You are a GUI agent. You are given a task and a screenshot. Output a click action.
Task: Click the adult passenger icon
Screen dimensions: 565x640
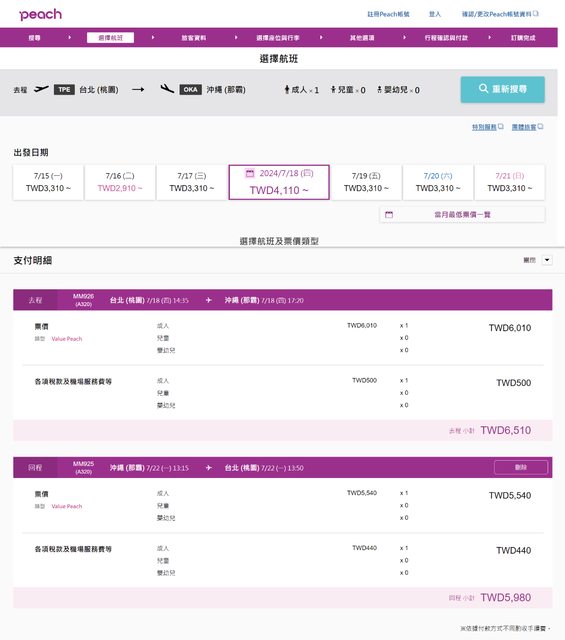click(287, 89)
